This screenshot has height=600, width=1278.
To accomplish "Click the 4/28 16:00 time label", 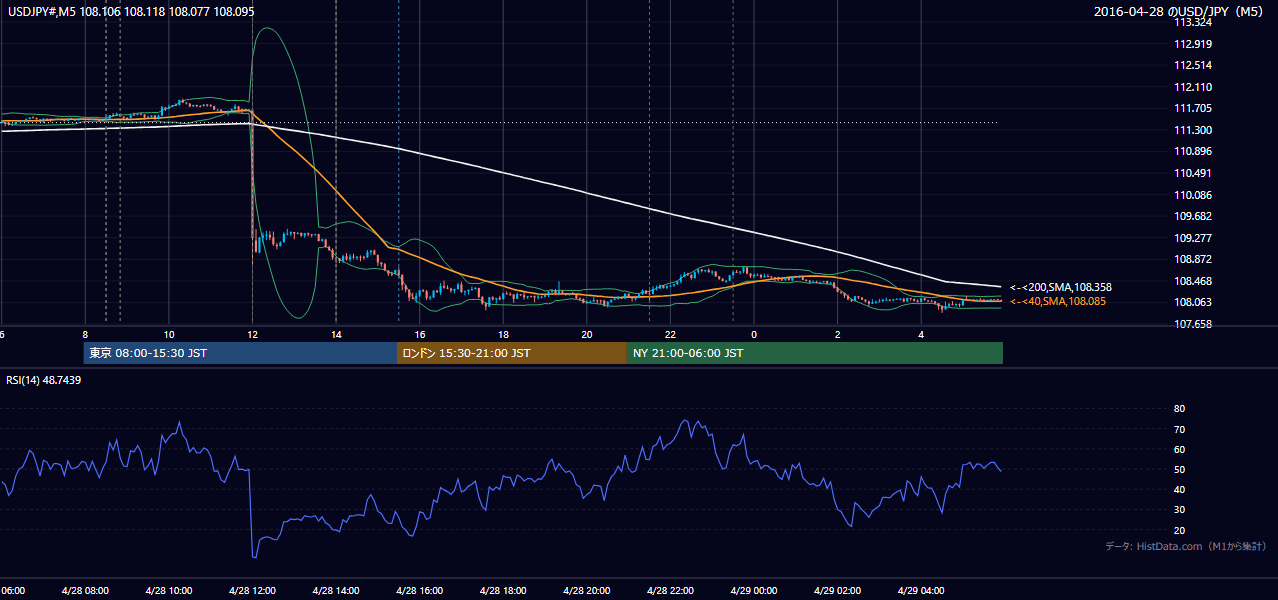I will pos(418,590).
